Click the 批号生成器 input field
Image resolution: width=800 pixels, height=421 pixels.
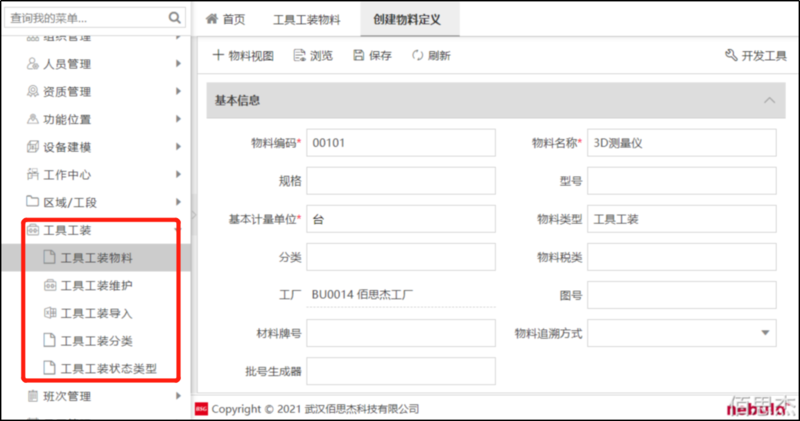401,371
